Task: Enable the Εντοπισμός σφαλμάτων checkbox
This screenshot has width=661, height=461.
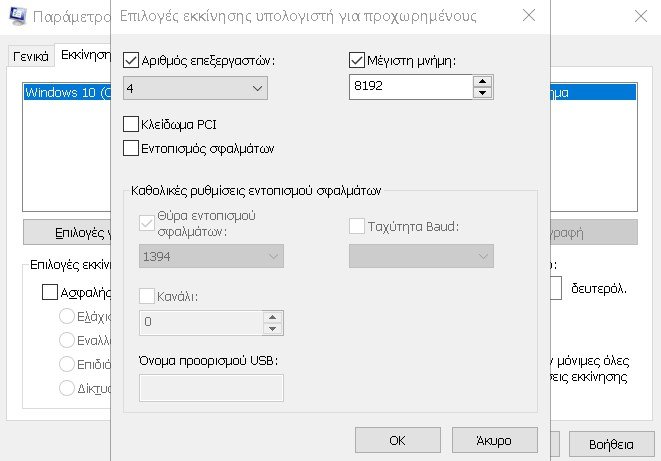Action: click(x=130, y=148)
